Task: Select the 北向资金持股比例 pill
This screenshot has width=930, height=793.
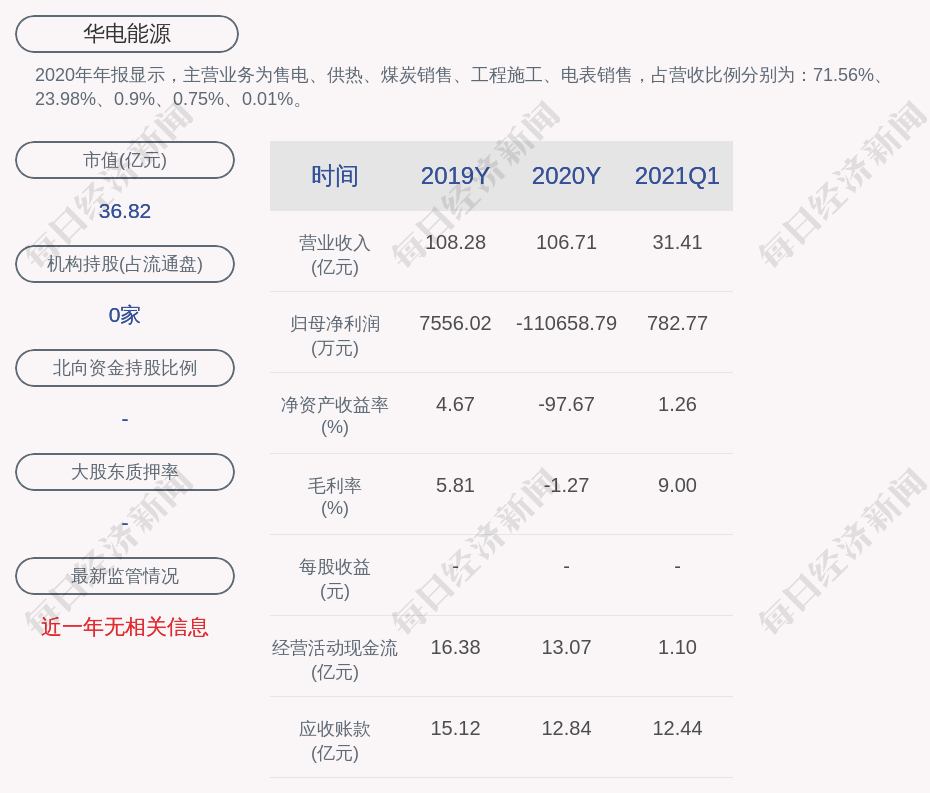Action: [x=125, y=368]
